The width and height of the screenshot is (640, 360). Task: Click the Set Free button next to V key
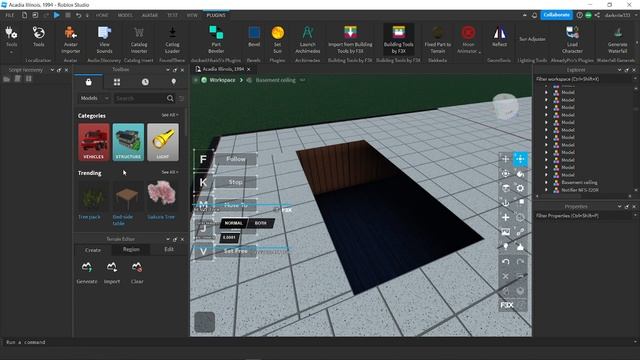236,251
